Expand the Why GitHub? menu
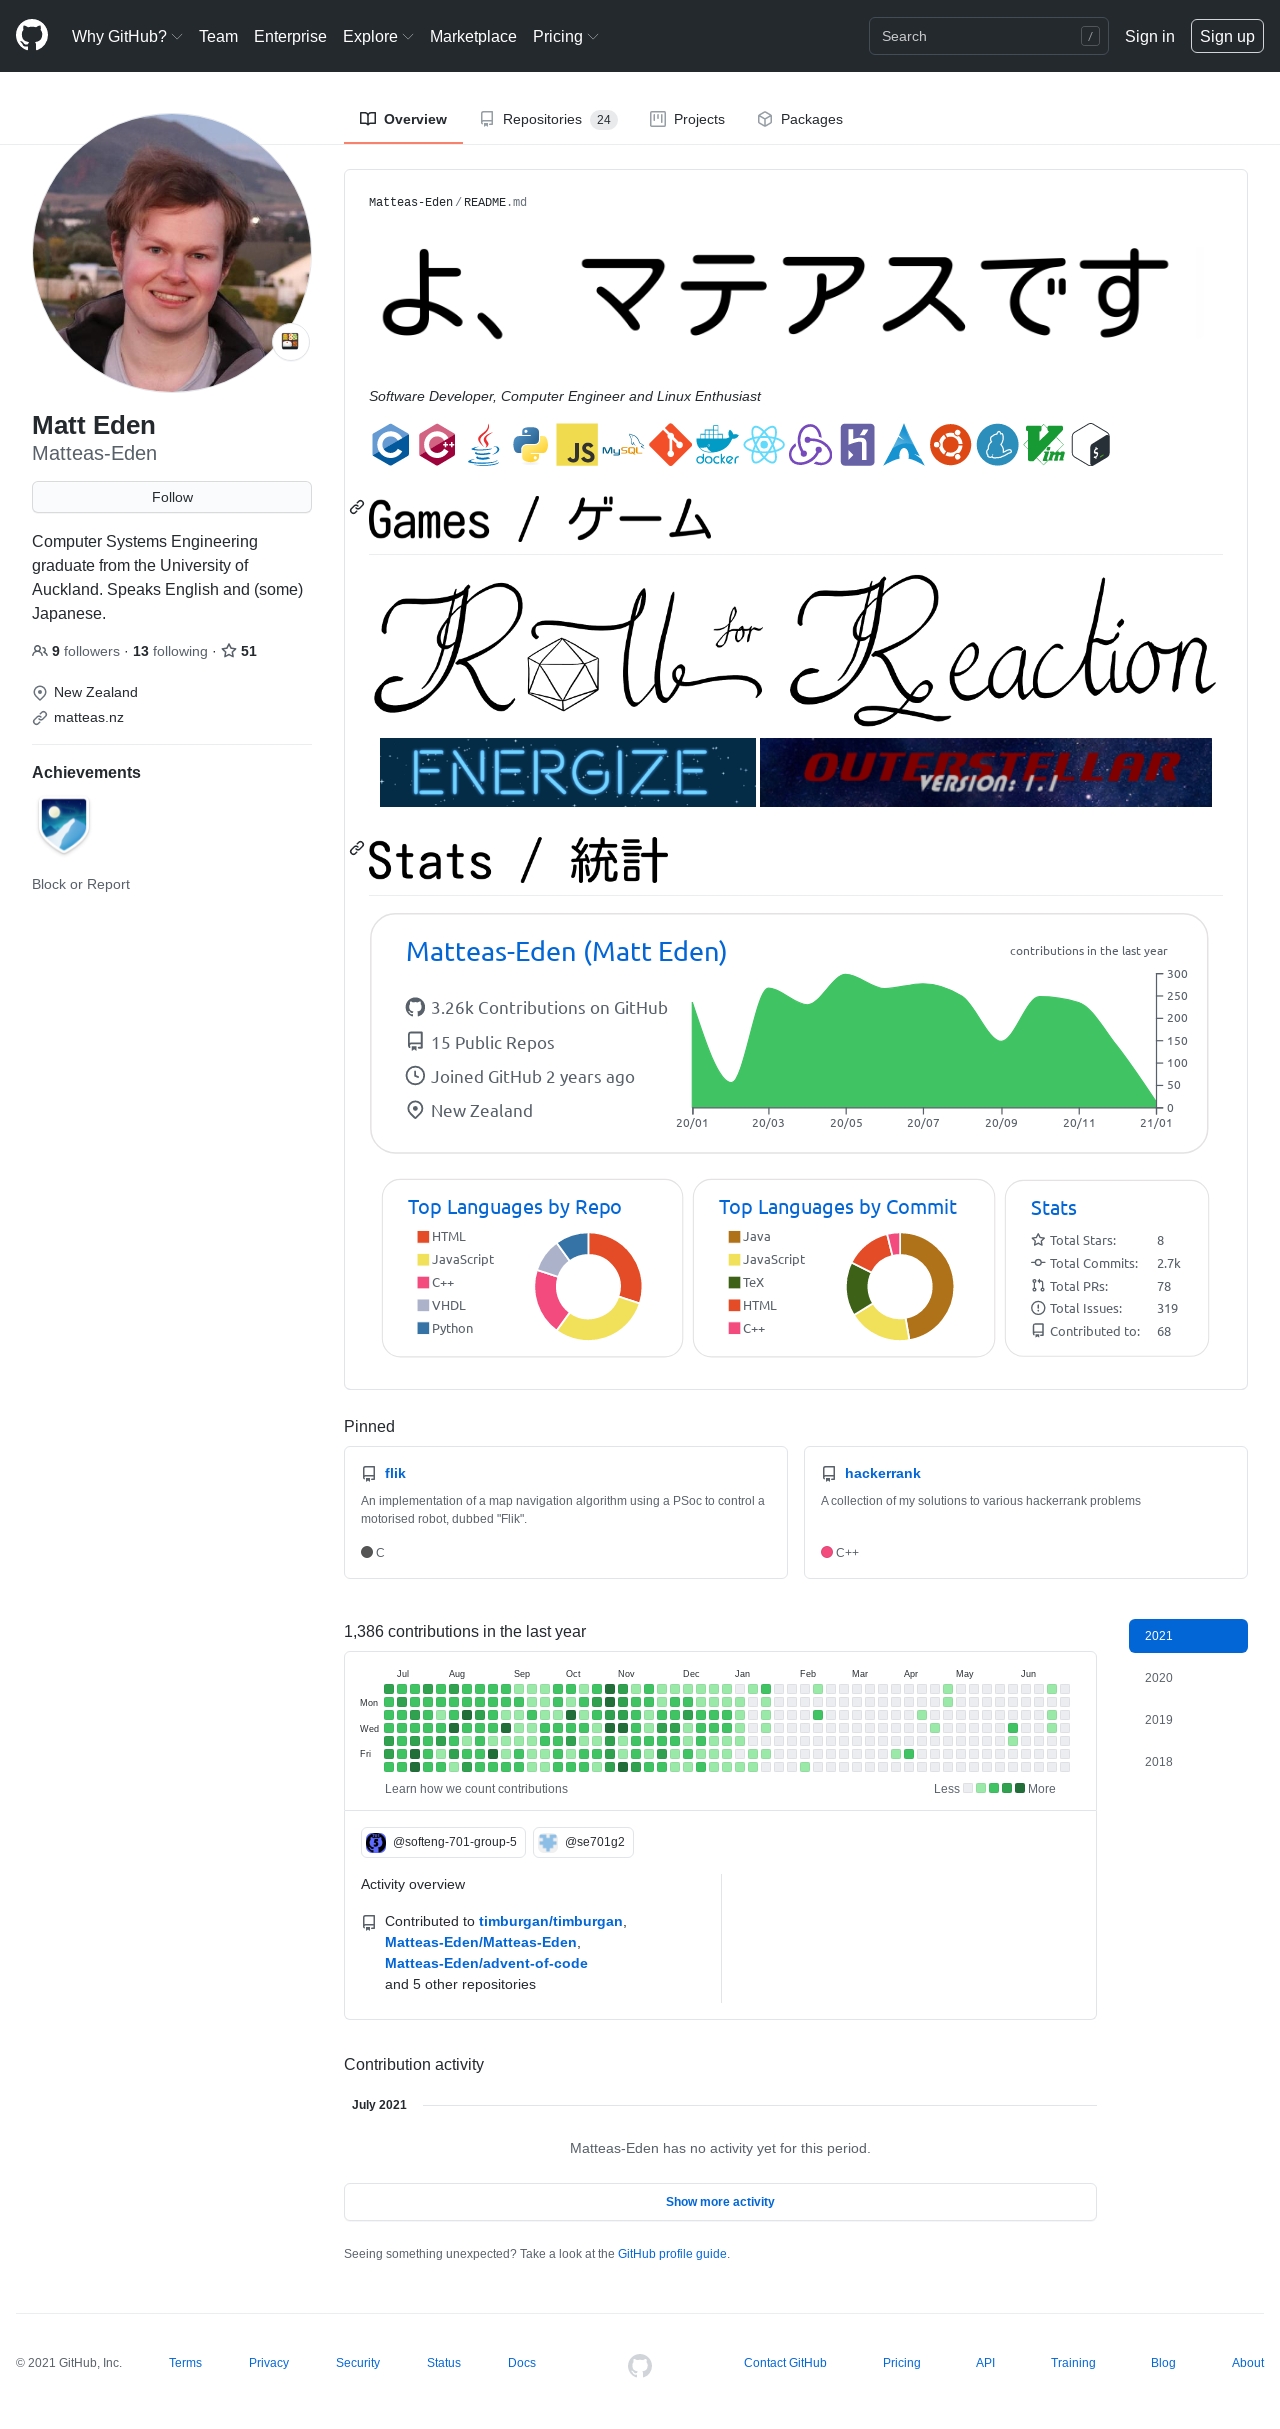The height and width of the screenshot is (2429, 1280). click(x=127, y=36)
